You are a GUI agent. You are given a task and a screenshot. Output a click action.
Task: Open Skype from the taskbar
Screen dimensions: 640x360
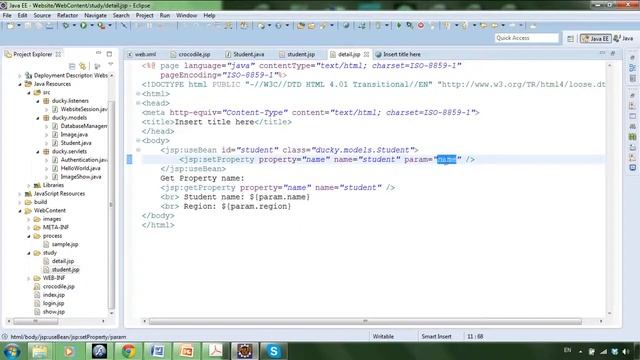click(274, 351)
